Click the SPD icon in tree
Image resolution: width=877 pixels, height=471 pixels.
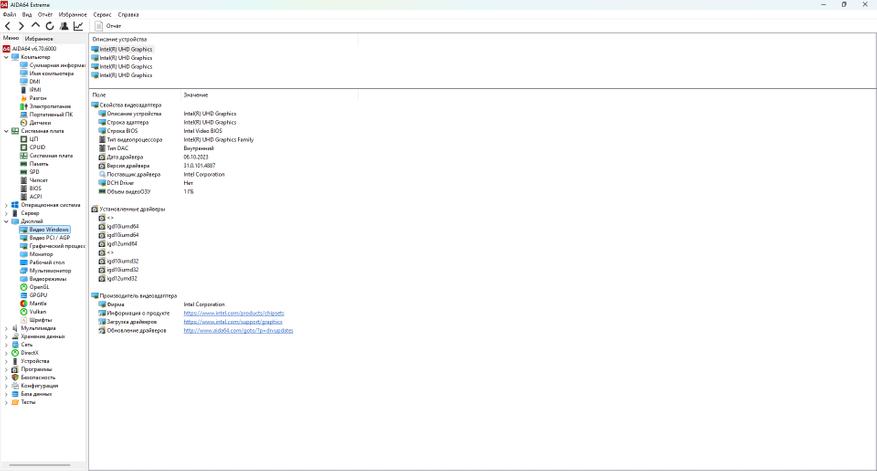(x=23, y=172)
